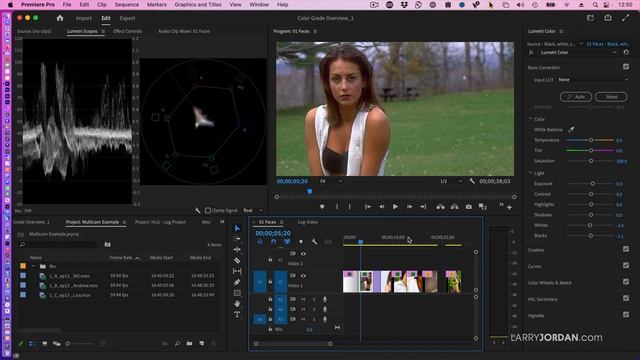The height and width of the screenshot is (360, 640).
Task: Click the Reset button
Action: pos(611,97)
